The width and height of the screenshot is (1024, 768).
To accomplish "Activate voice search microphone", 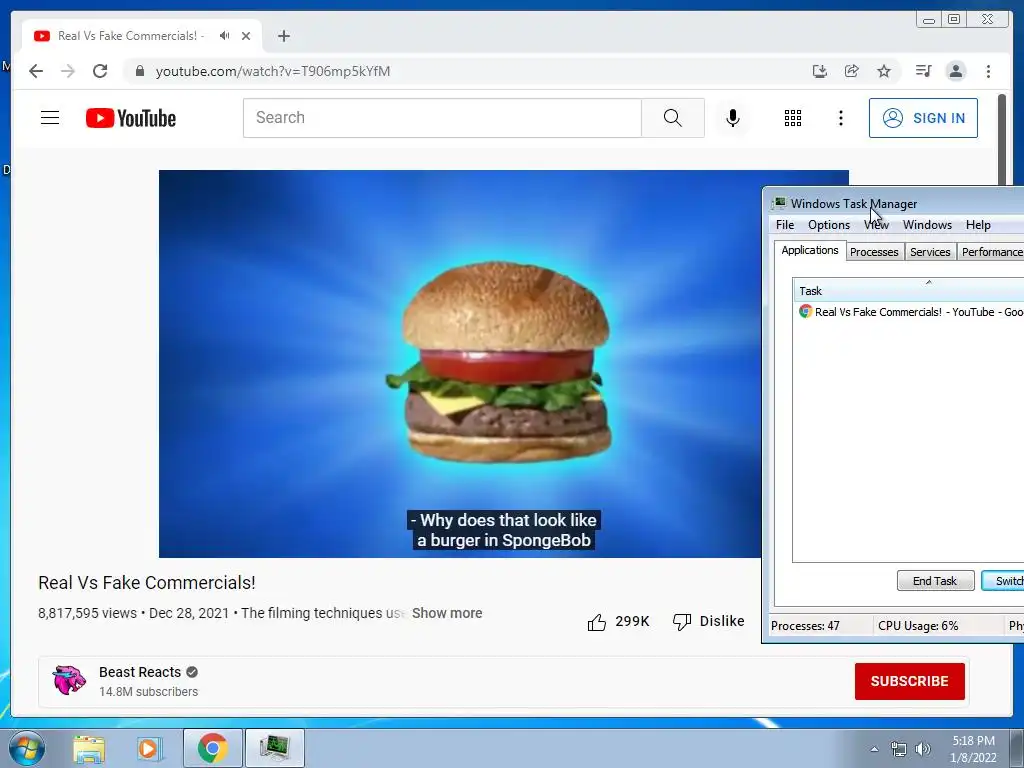I will click(733, 118).
